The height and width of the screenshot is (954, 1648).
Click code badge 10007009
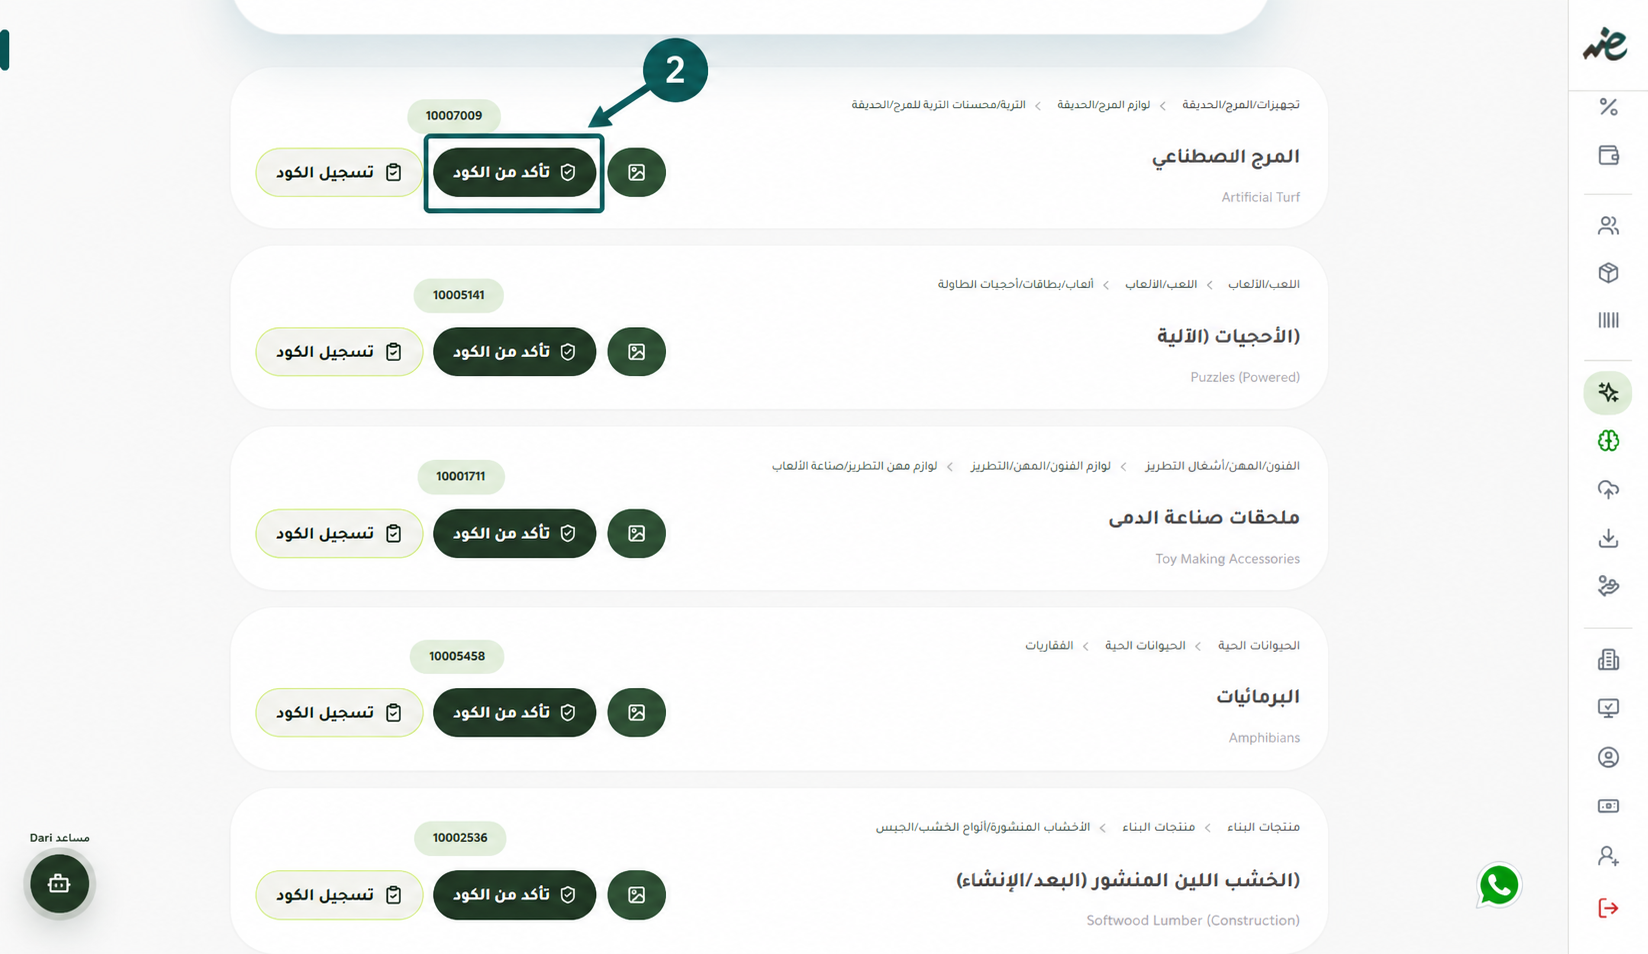point(454,116)
